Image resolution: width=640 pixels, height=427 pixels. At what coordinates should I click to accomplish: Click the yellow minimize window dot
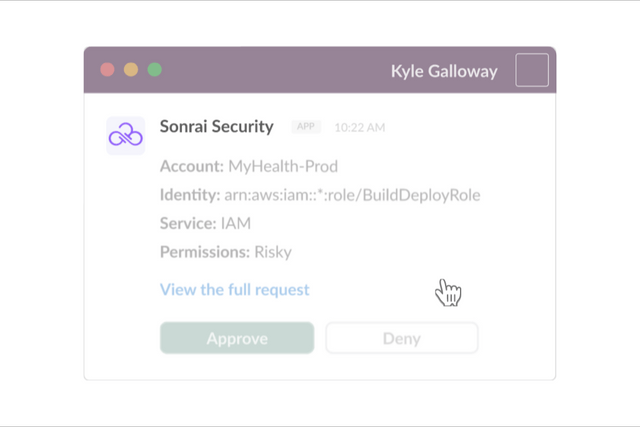[x=131, y=69]
